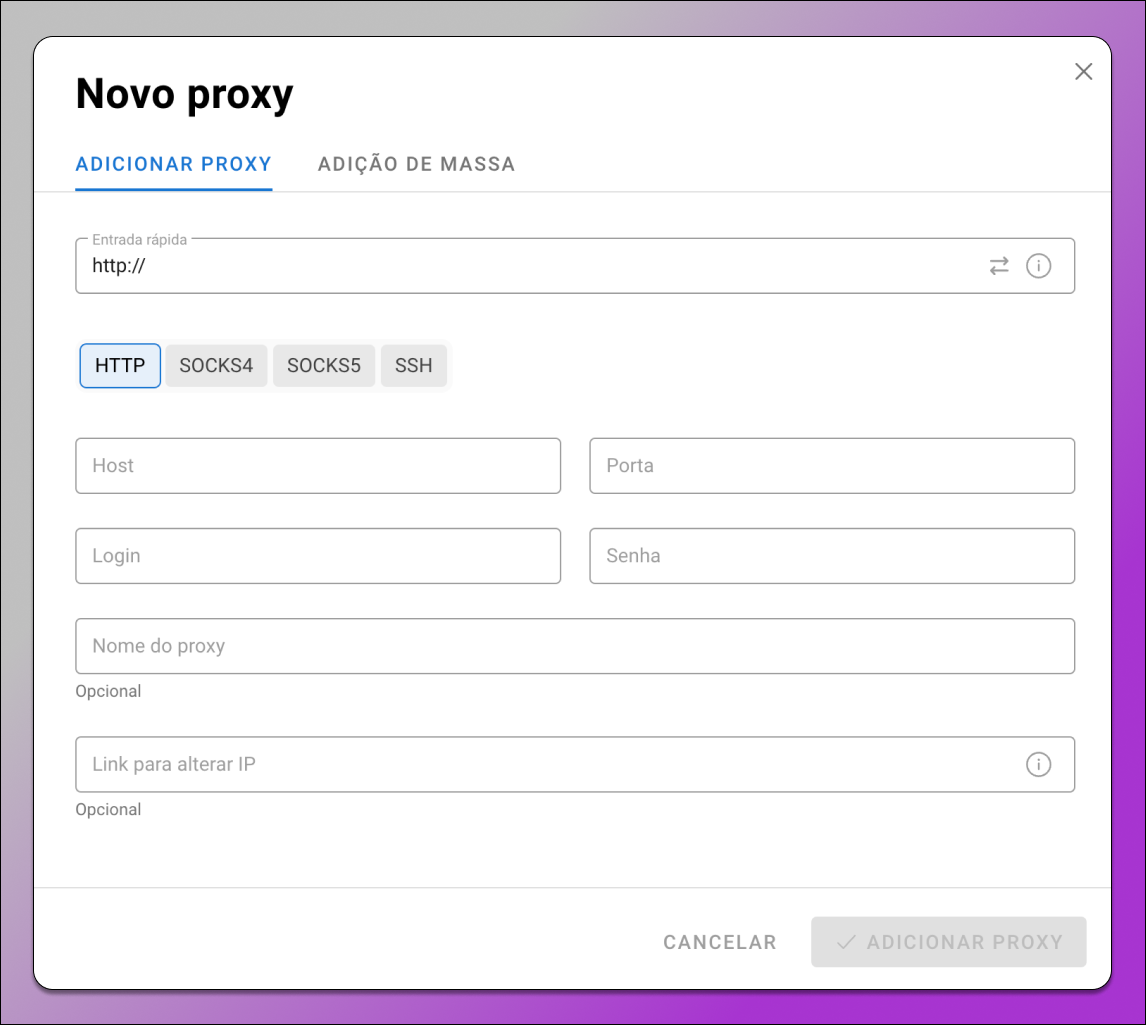Select the HTTP protocol option
The width and height of the screenshot is (1146, 1025).
[120, 366]
